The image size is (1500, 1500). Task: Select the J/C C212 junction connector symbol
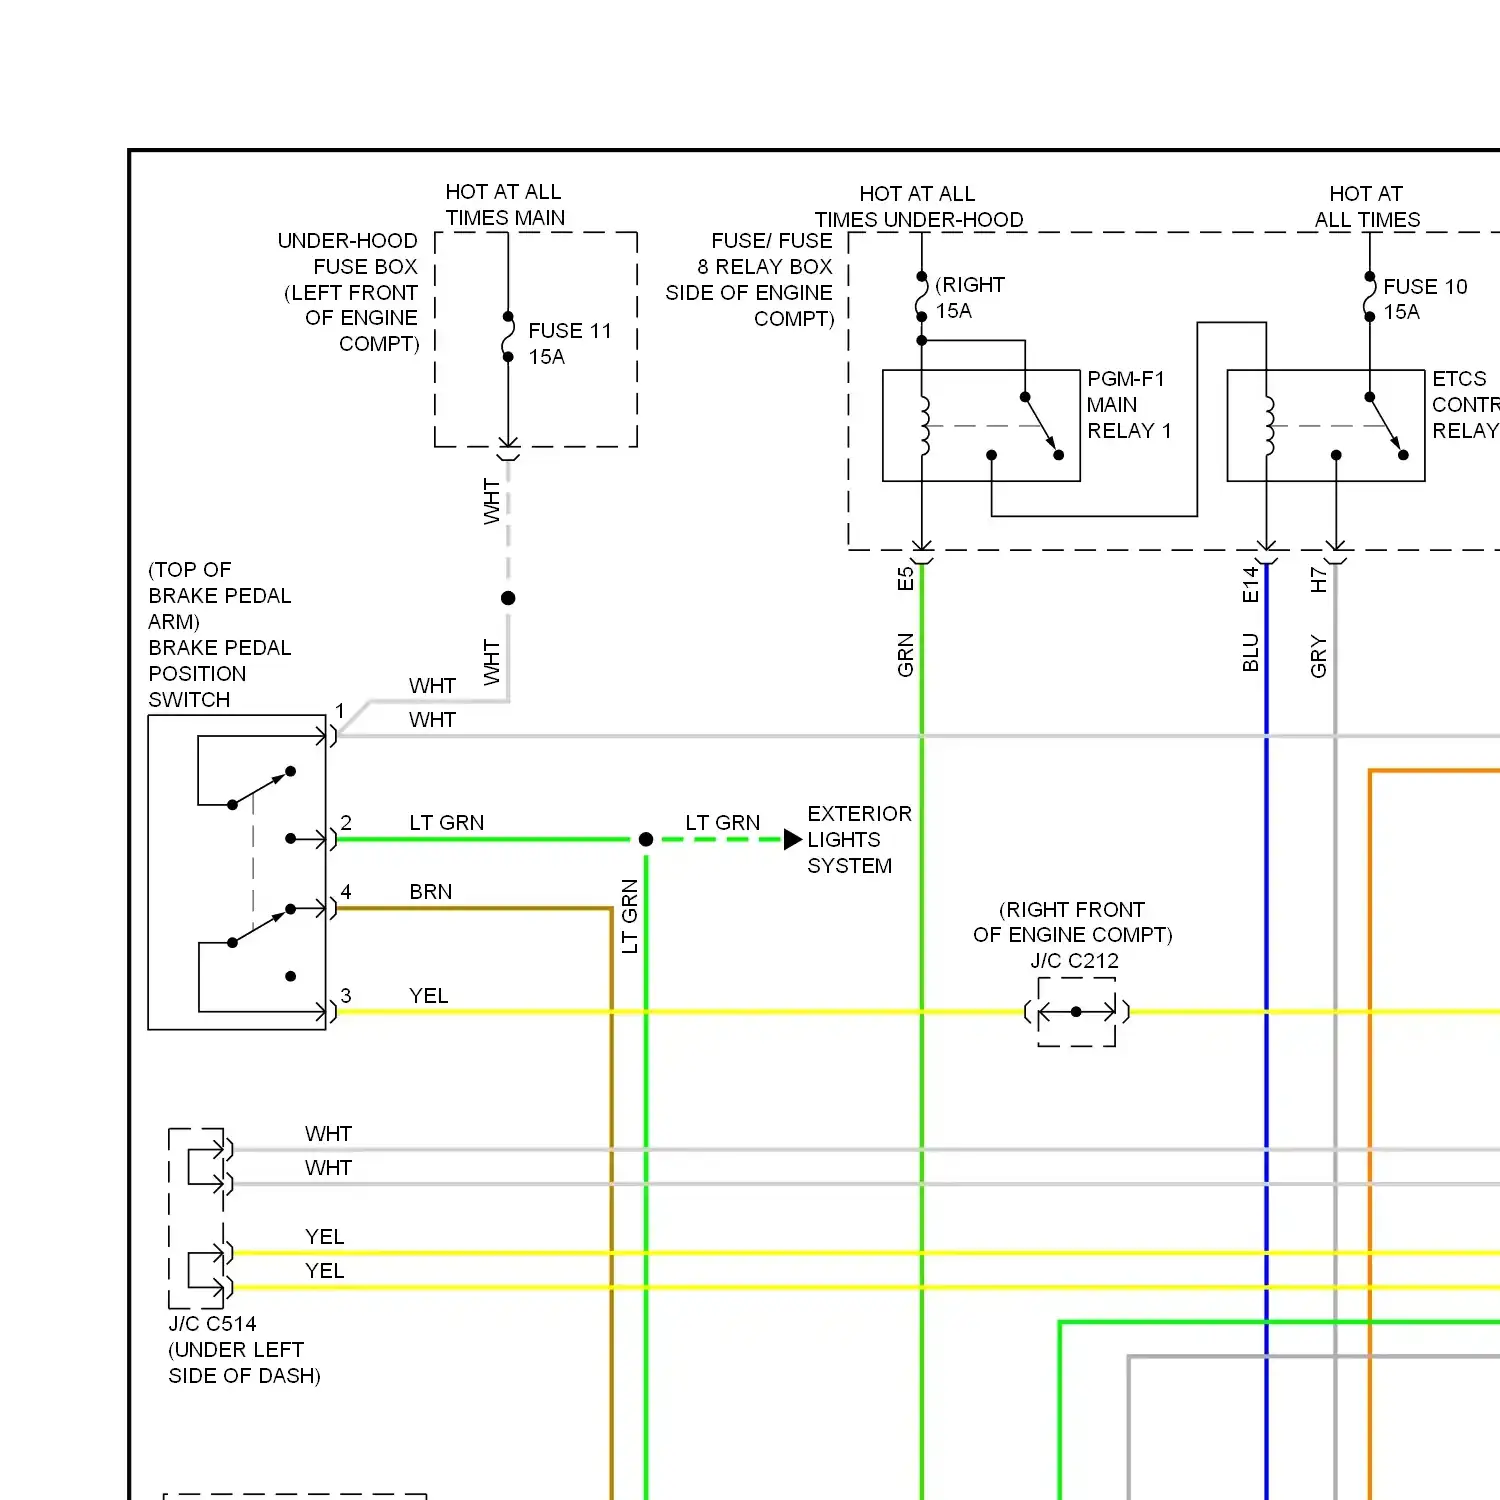click(x=1077, y=1012)
